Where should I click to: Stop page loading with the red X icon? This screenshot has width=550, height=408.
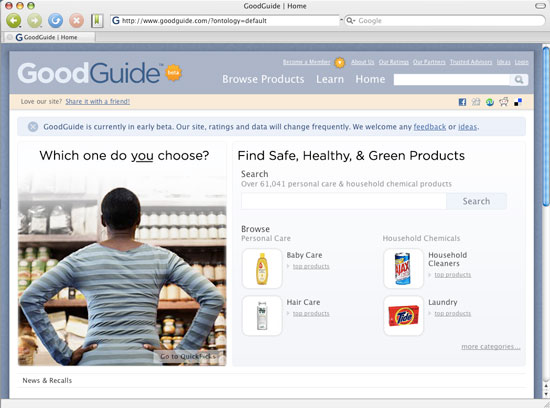pyautogui.click(x=76, y=21)
